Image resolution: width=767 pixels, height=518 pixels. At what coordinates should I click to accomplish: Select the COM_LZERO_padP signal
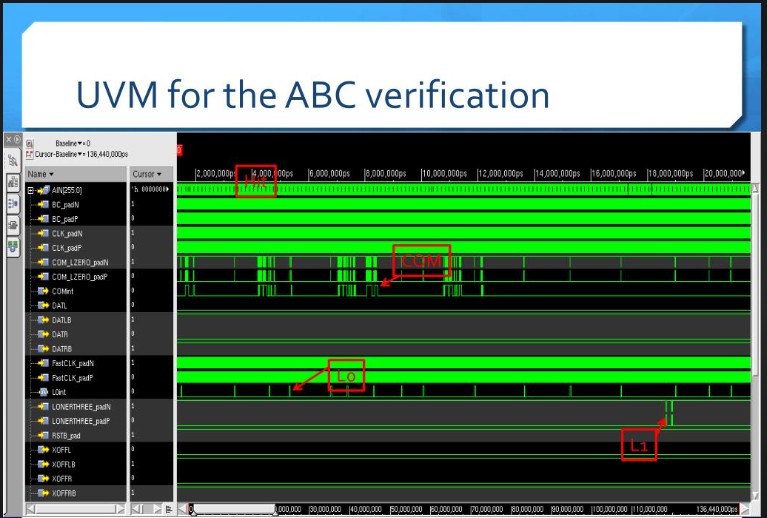(x=80, y=277)
